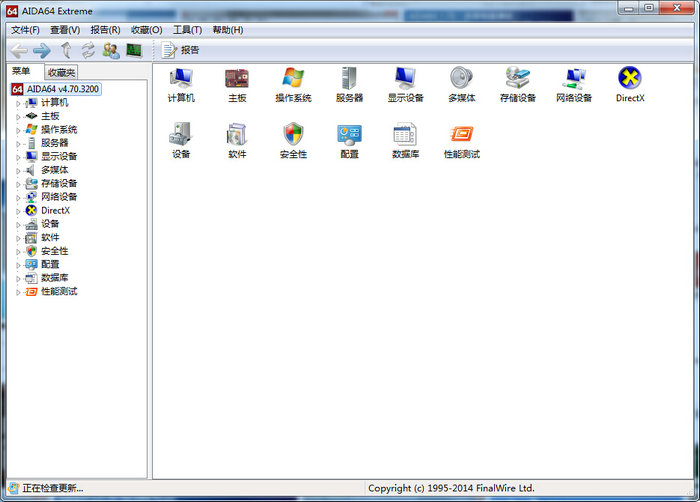Open the 性能测试 (Benchmark) icon in main panel
The image size is (700, 502).
[x=461, y=135]
